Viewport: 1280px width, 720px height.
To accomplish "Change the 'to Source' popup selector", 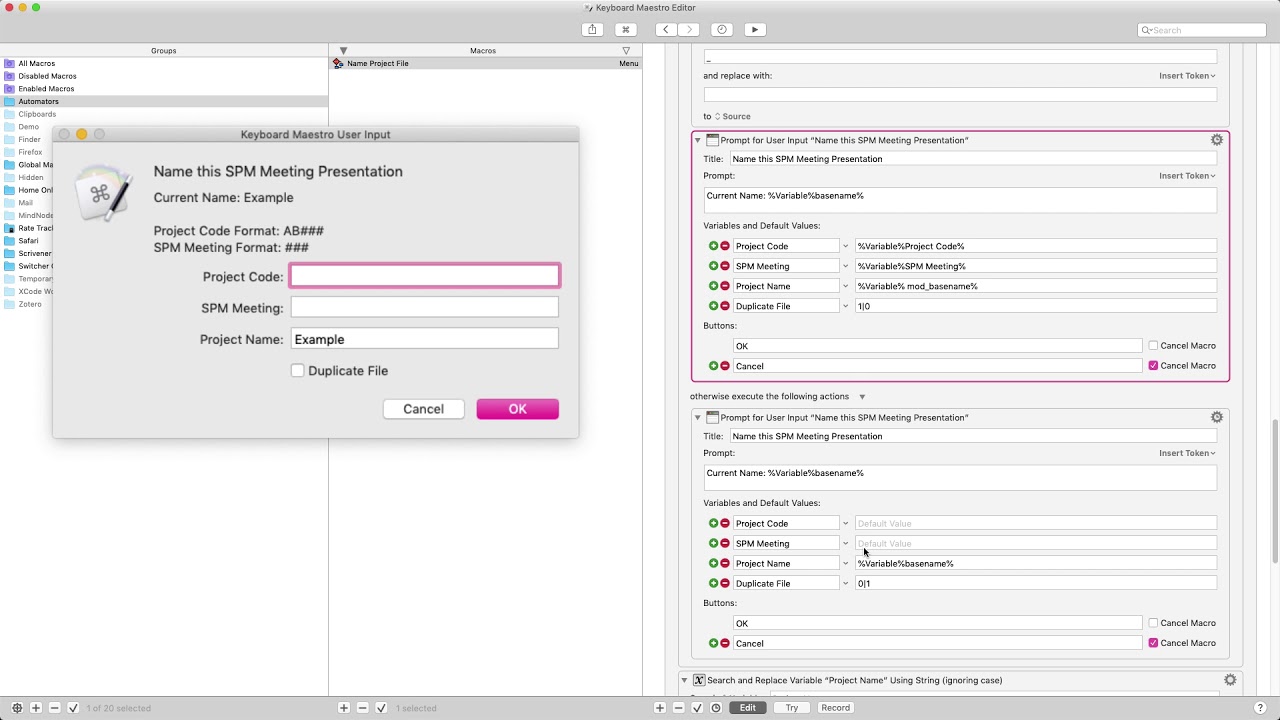I will point(733,116).
